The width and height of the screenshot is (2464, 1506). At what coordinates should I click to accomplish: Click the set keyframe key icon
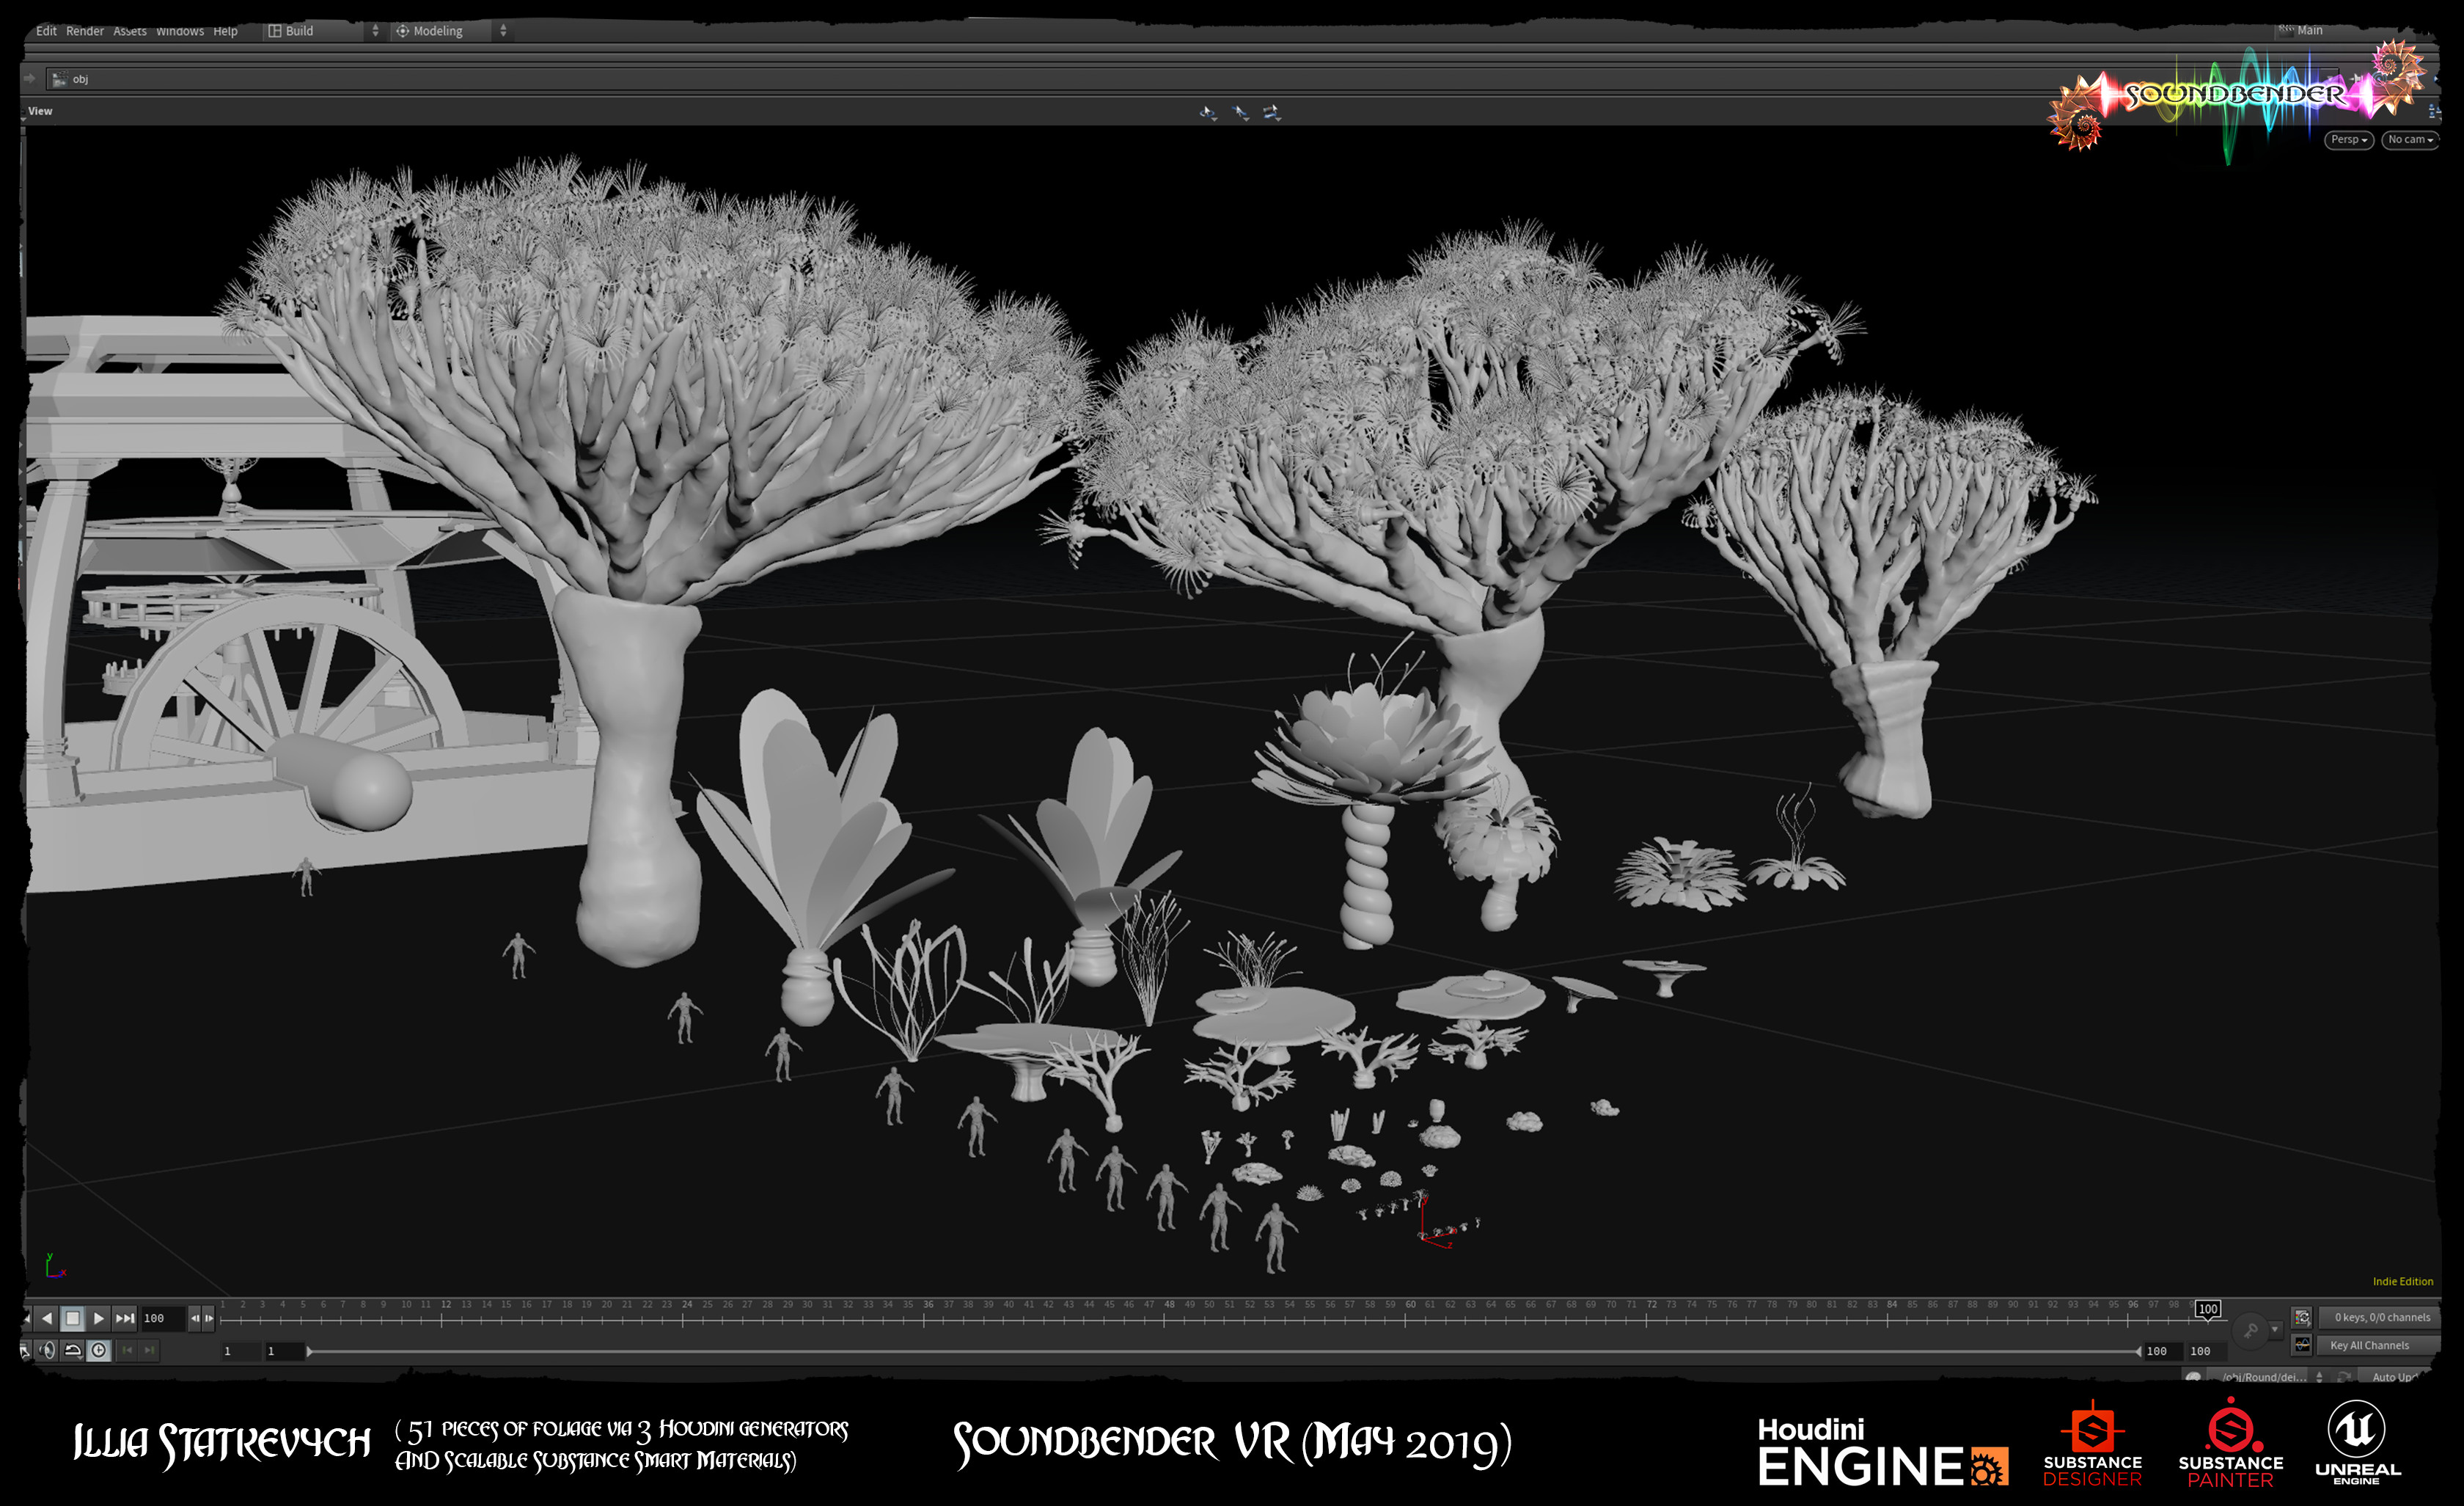(2250, 1330)
